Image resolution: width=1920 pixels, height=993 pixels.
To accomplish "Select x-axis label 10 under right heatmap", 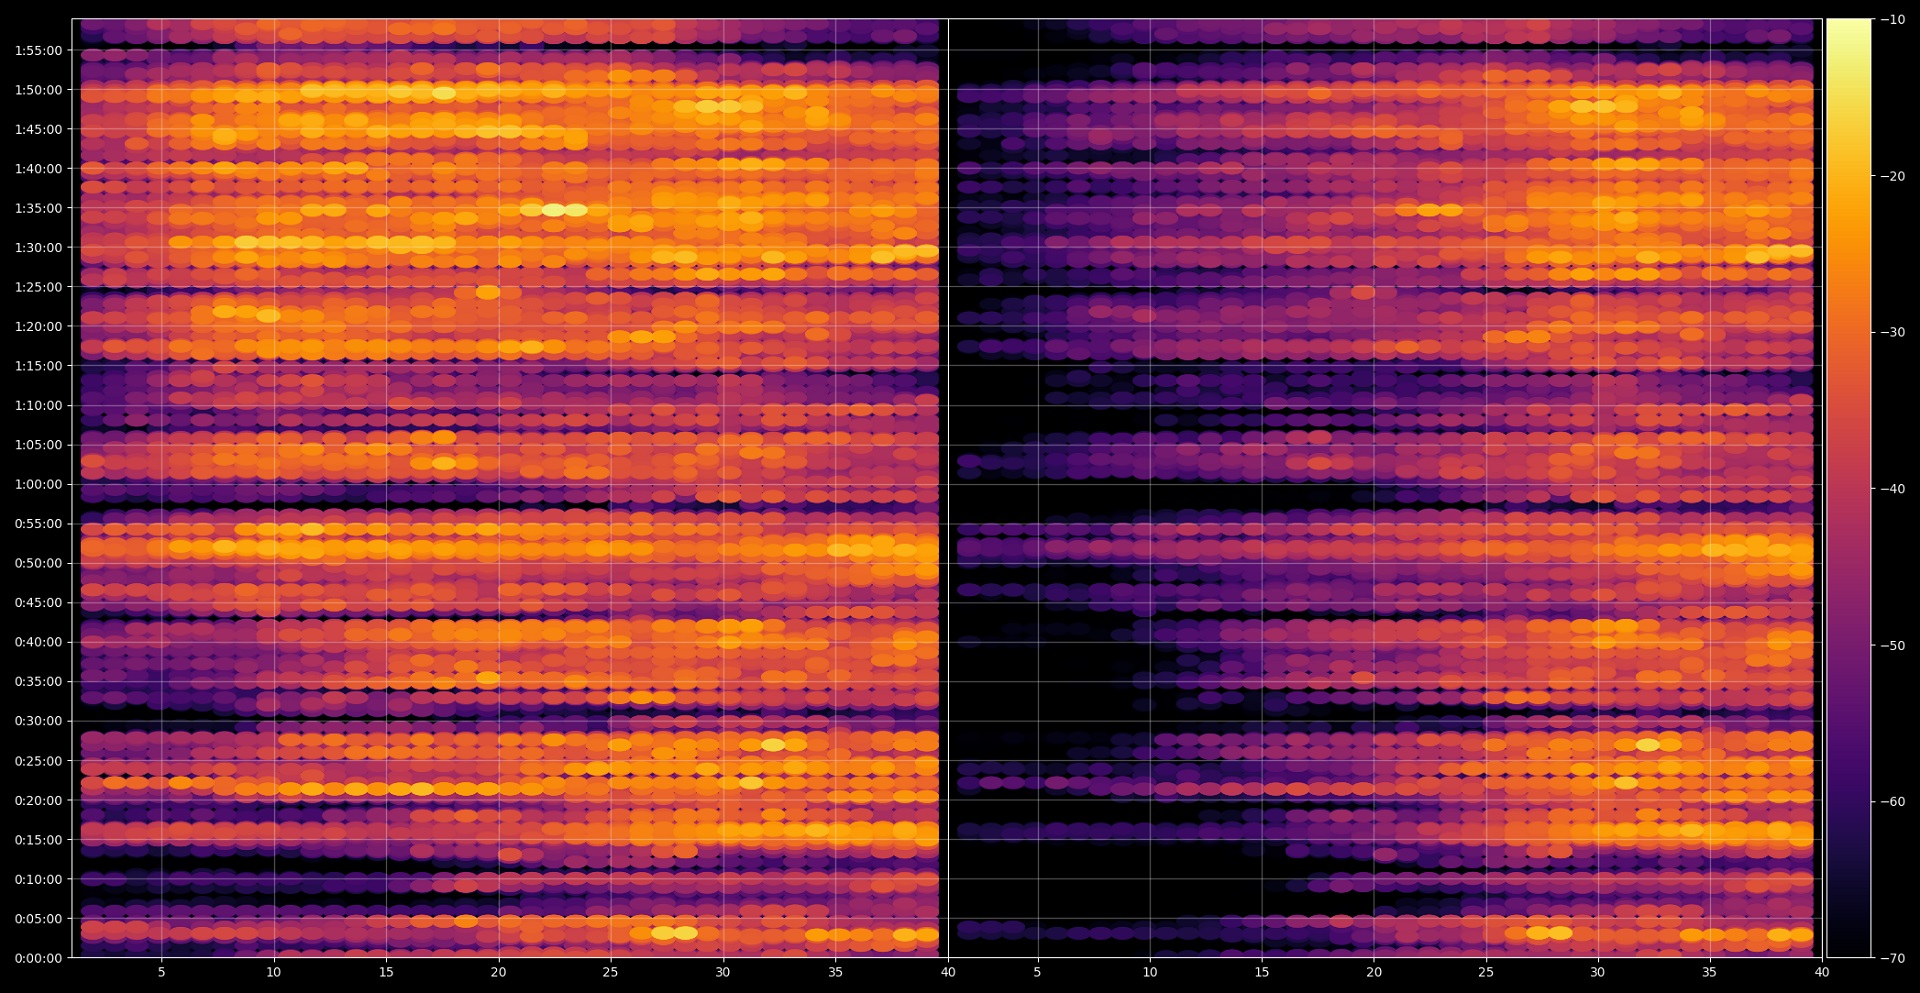I will click(x=1150, y=972).
